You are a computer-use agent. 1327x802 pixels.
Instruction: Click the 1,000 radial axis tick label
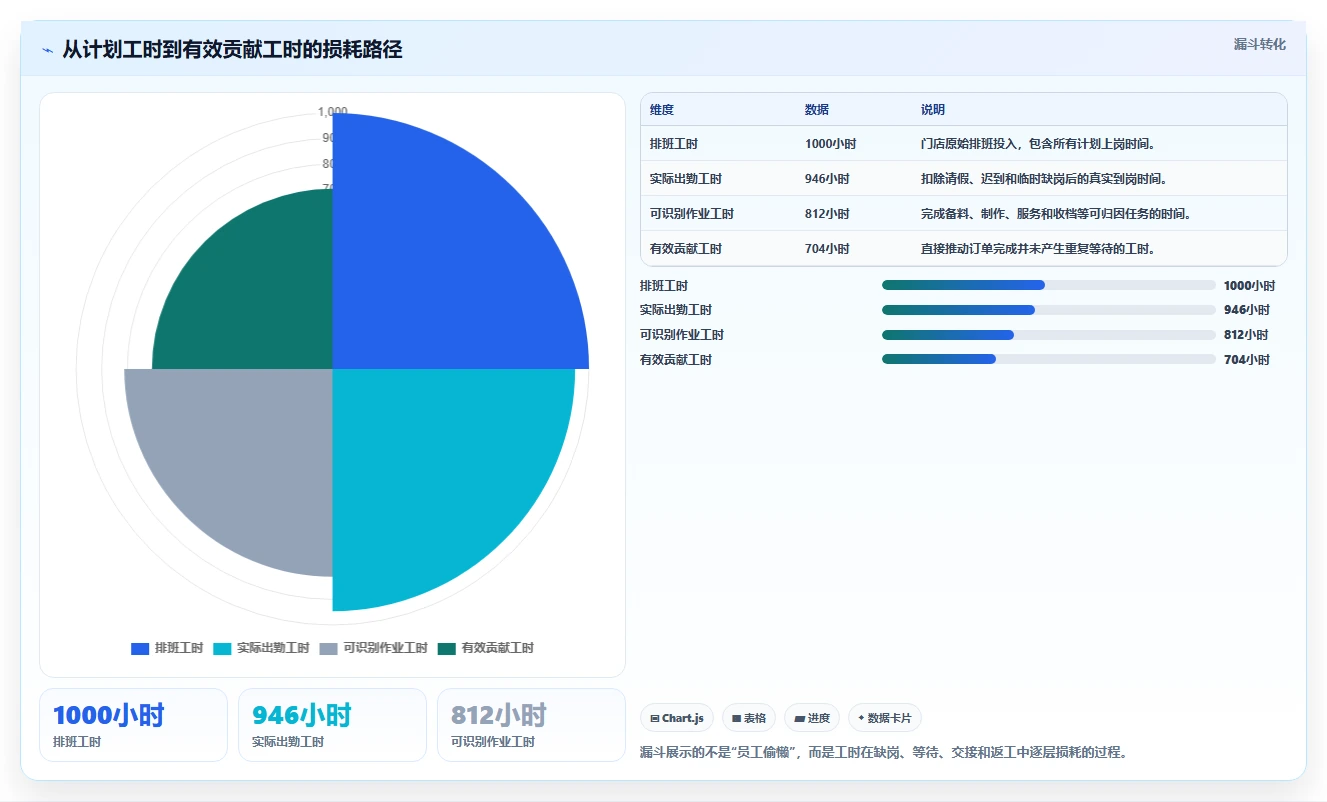(332, 111)
